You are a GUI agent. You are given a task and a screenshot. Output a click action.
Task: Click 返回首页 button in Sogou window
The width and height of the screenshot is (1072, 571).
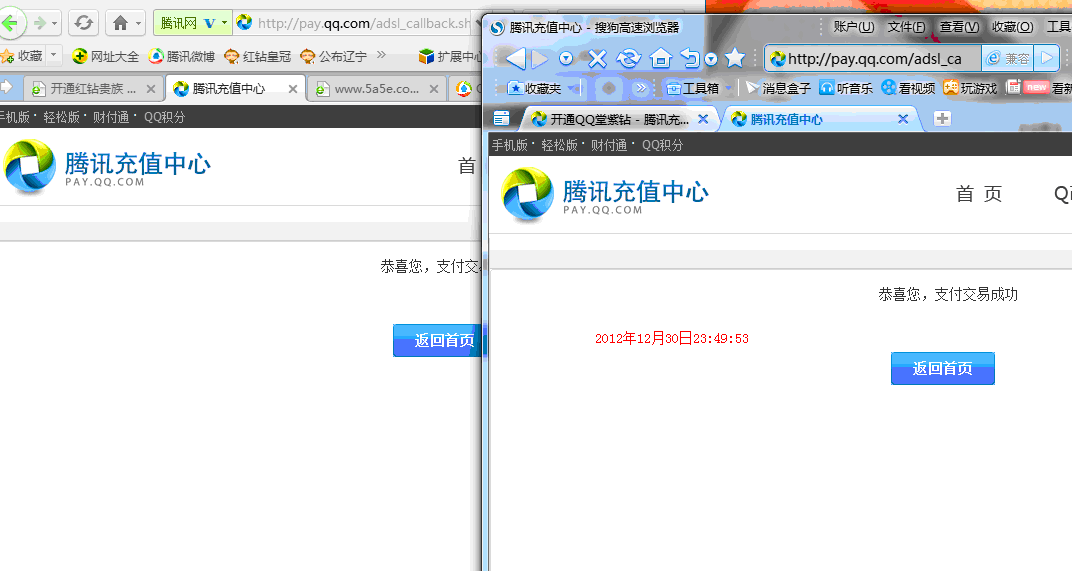pyautogui.click(x=942, y=369)
